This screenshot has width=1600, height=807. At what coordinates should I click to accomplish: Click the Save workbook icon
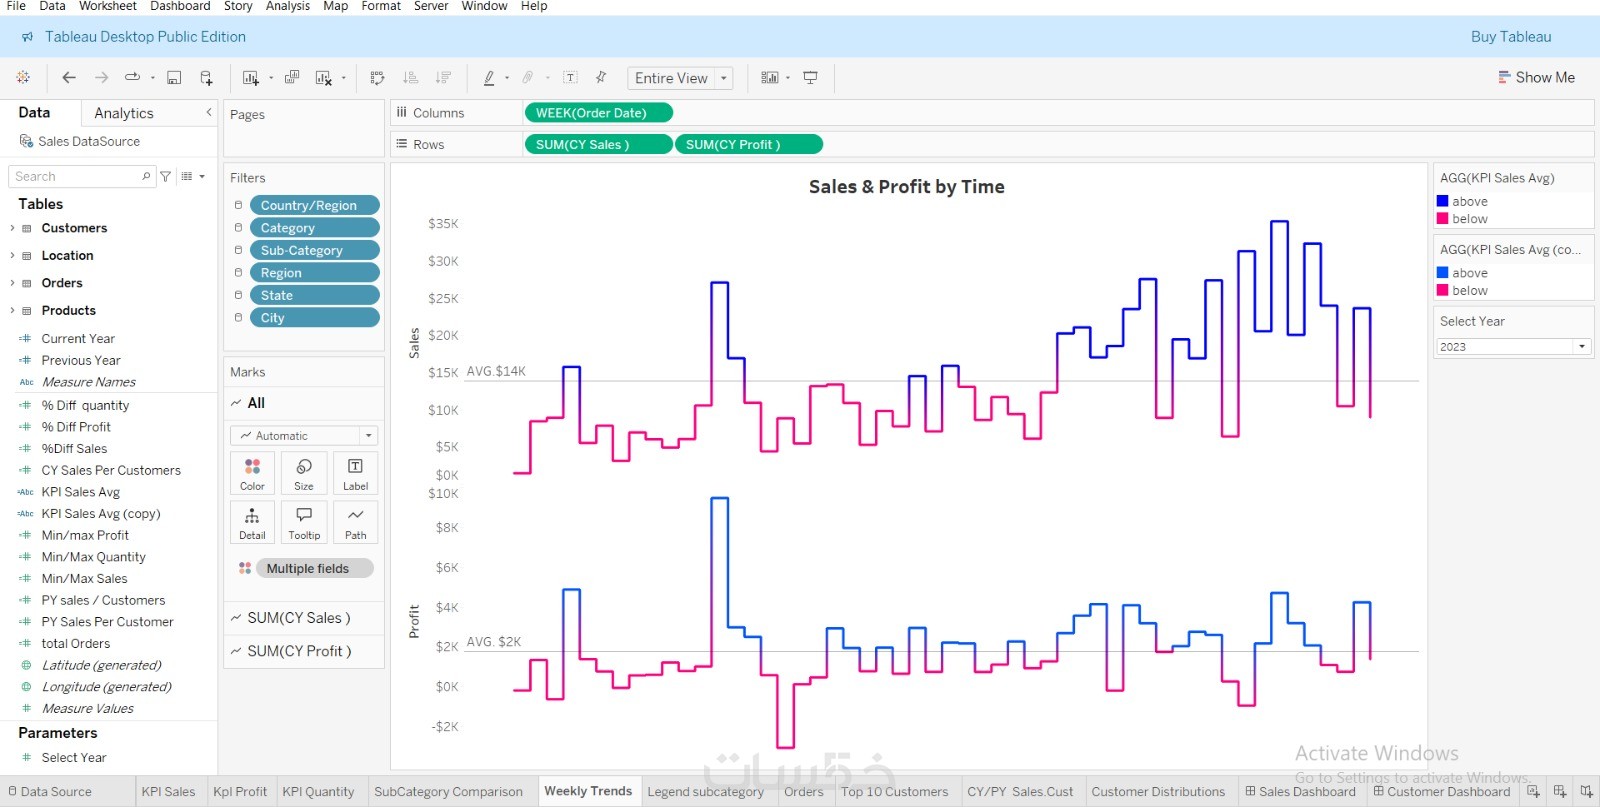click(x=174, y=77)
